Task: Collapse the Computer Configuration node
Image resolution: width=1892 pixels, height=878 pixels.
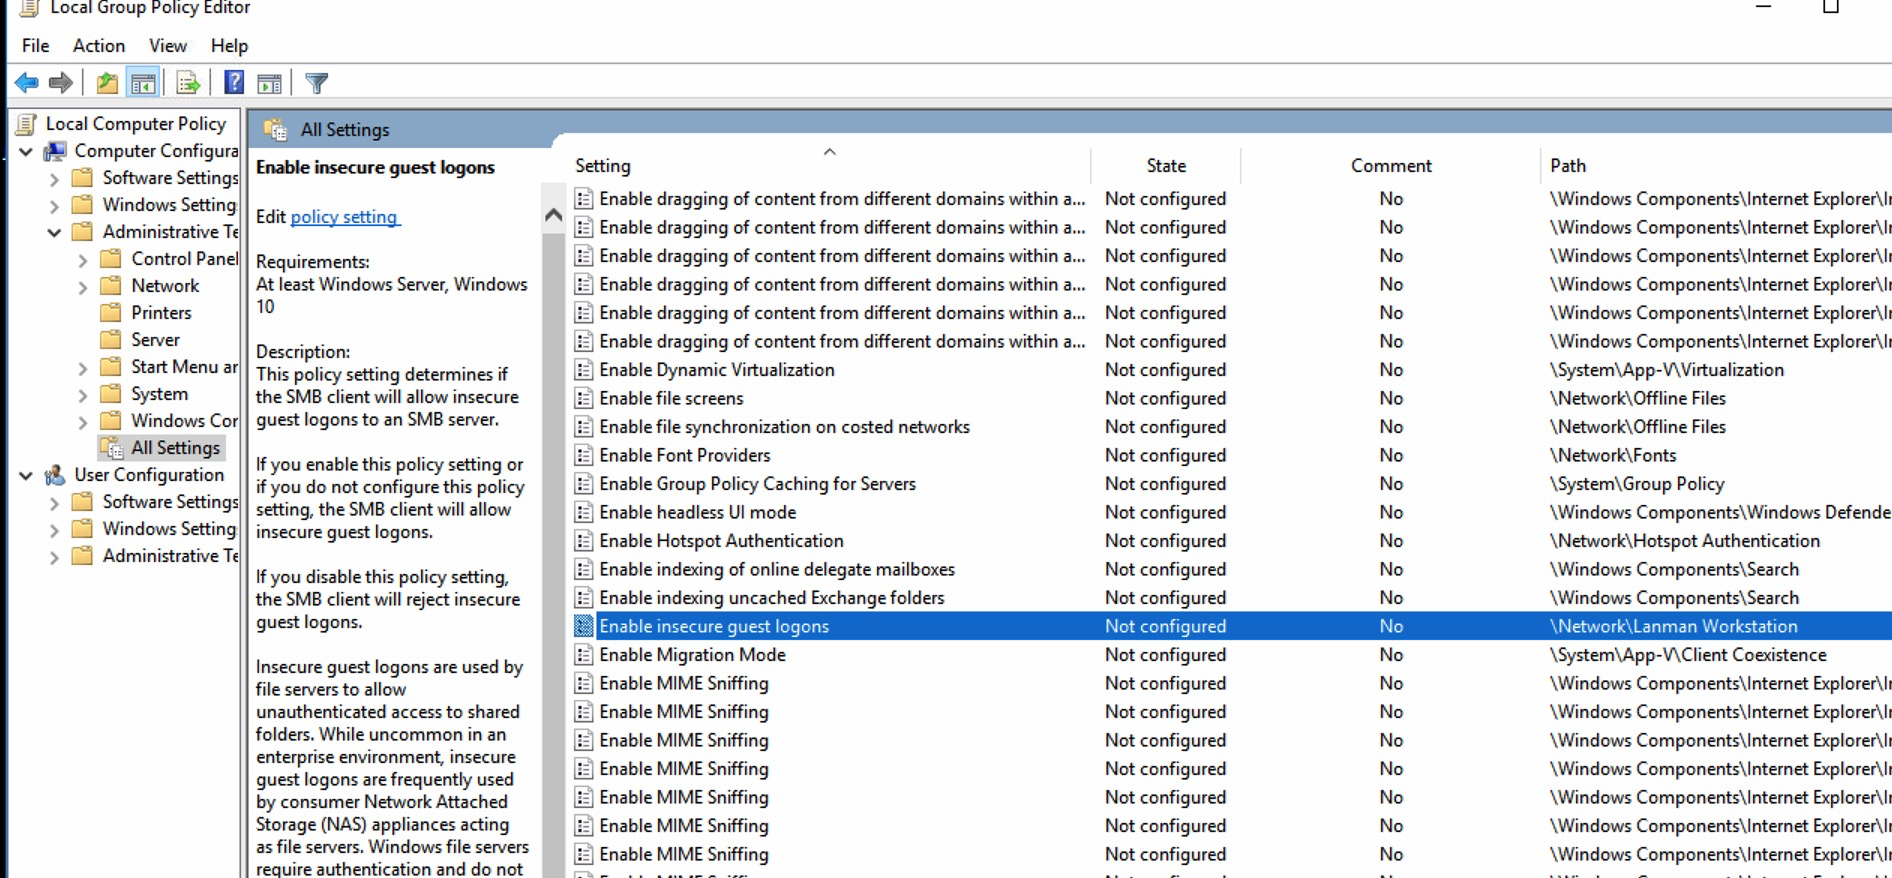Action: 26,152
